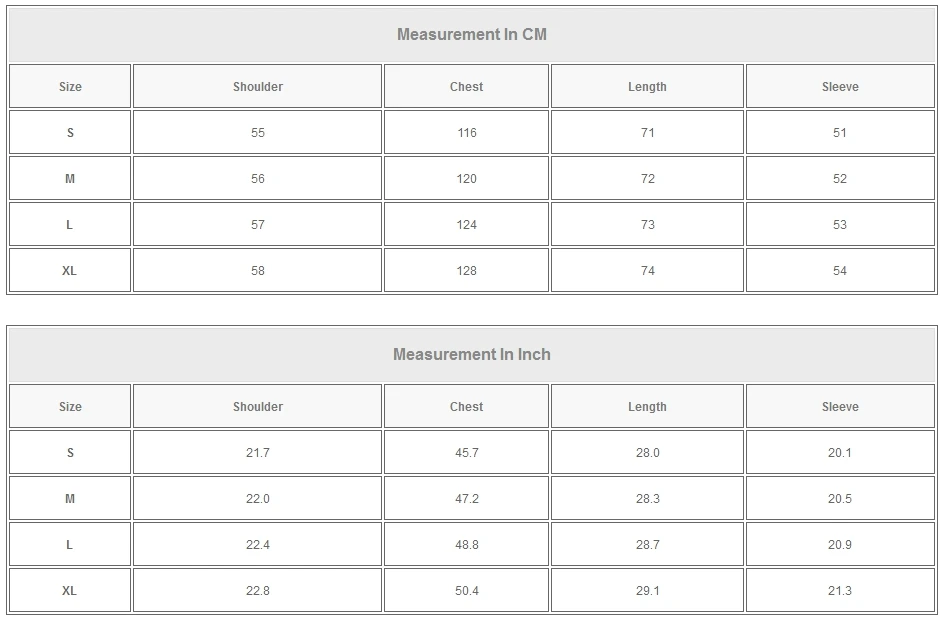Screen dimensions: 940x617
Task: Select the chest value 50.4 cell
Action: click(466, 591)
